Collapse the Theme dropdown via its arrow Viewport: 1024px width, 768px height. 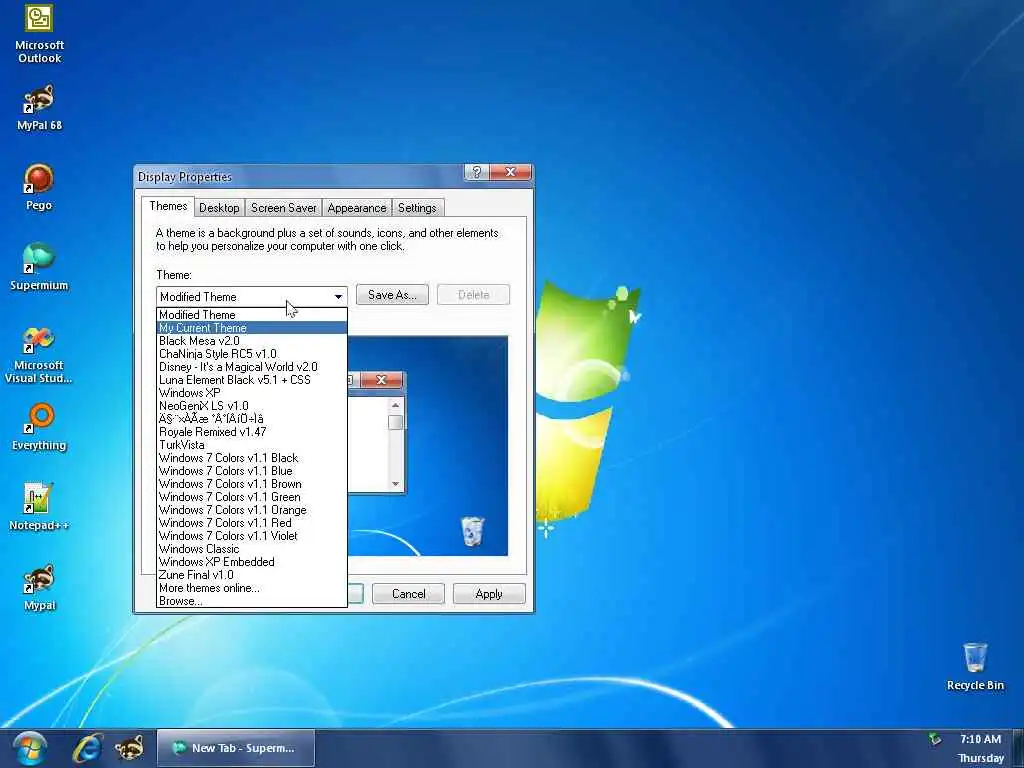point(338,296)
